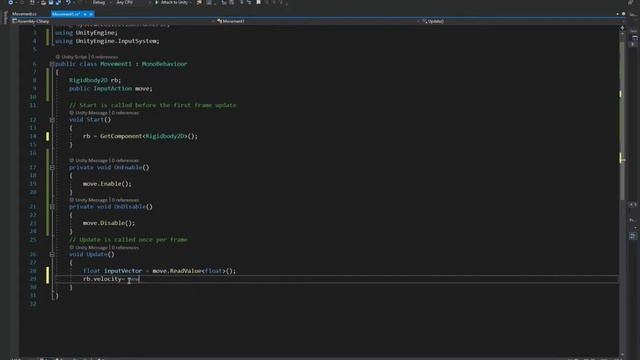Click Unity Message above Start()
The image size is (640, 360).
point(88,113)
